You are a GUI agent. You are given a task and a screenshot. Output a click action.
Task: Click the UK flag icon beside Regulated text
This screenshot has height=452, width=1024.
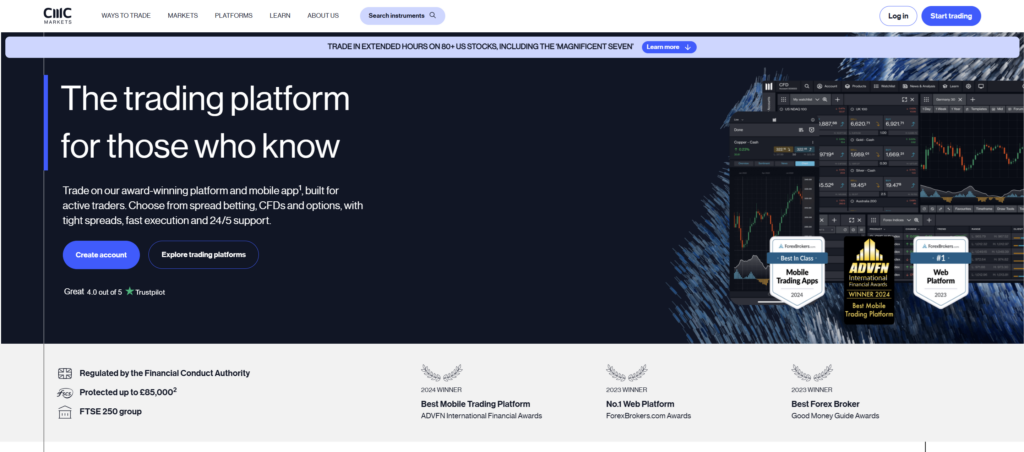[65, 374]
